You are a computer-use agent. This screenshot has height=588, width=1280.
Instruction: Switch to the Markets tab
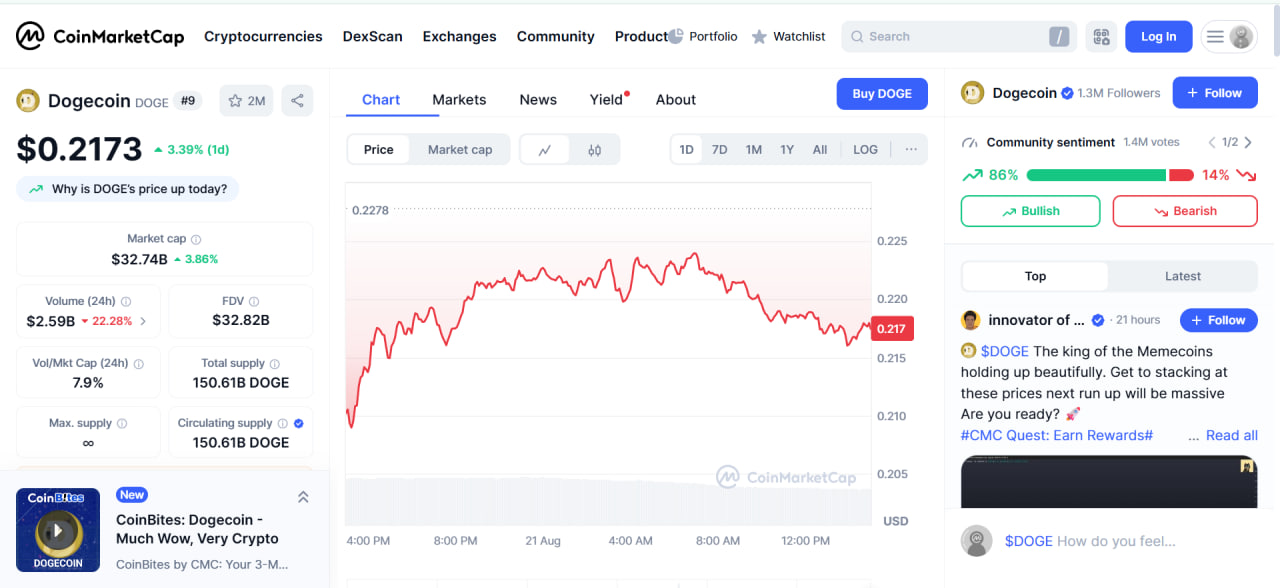(459, 100)
